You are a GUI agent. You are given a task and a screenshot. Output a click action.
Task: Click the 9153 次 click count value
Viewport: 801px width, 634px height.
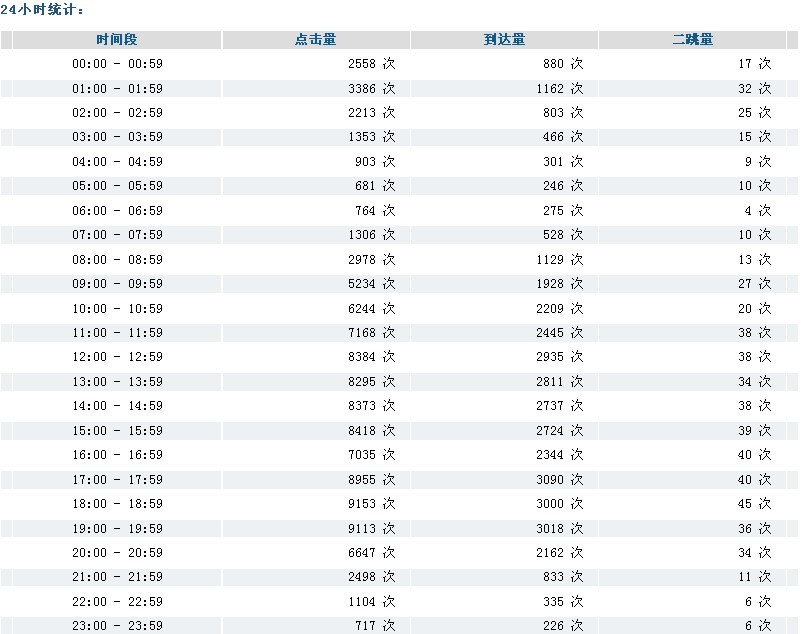click(371, 504)
